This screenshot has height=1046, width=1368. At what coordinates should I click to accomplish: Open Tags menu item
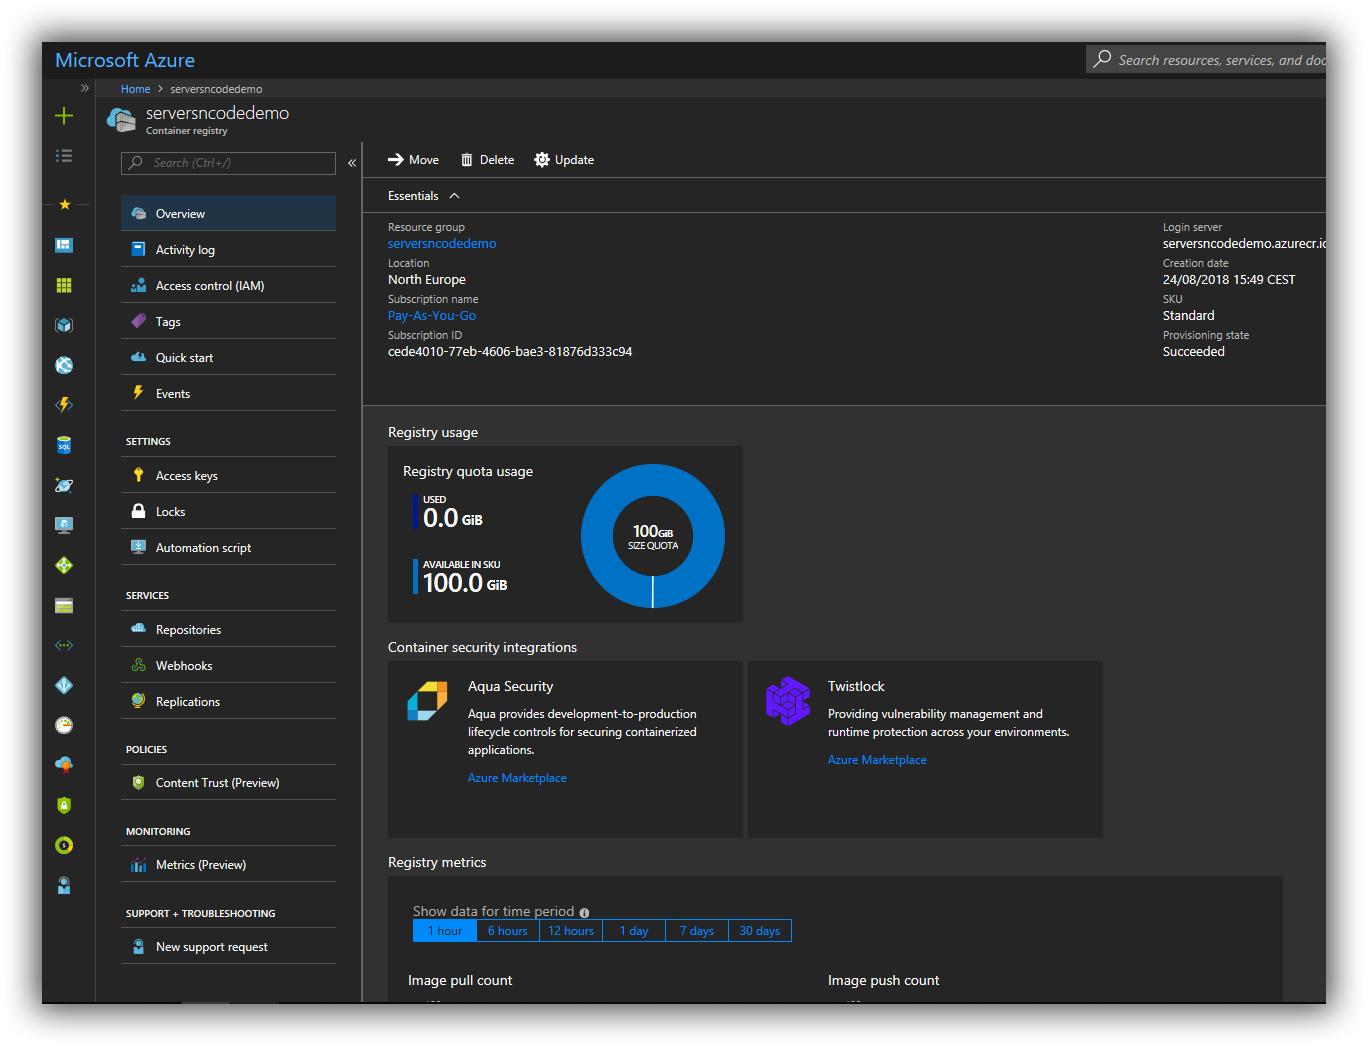(228, 321)
